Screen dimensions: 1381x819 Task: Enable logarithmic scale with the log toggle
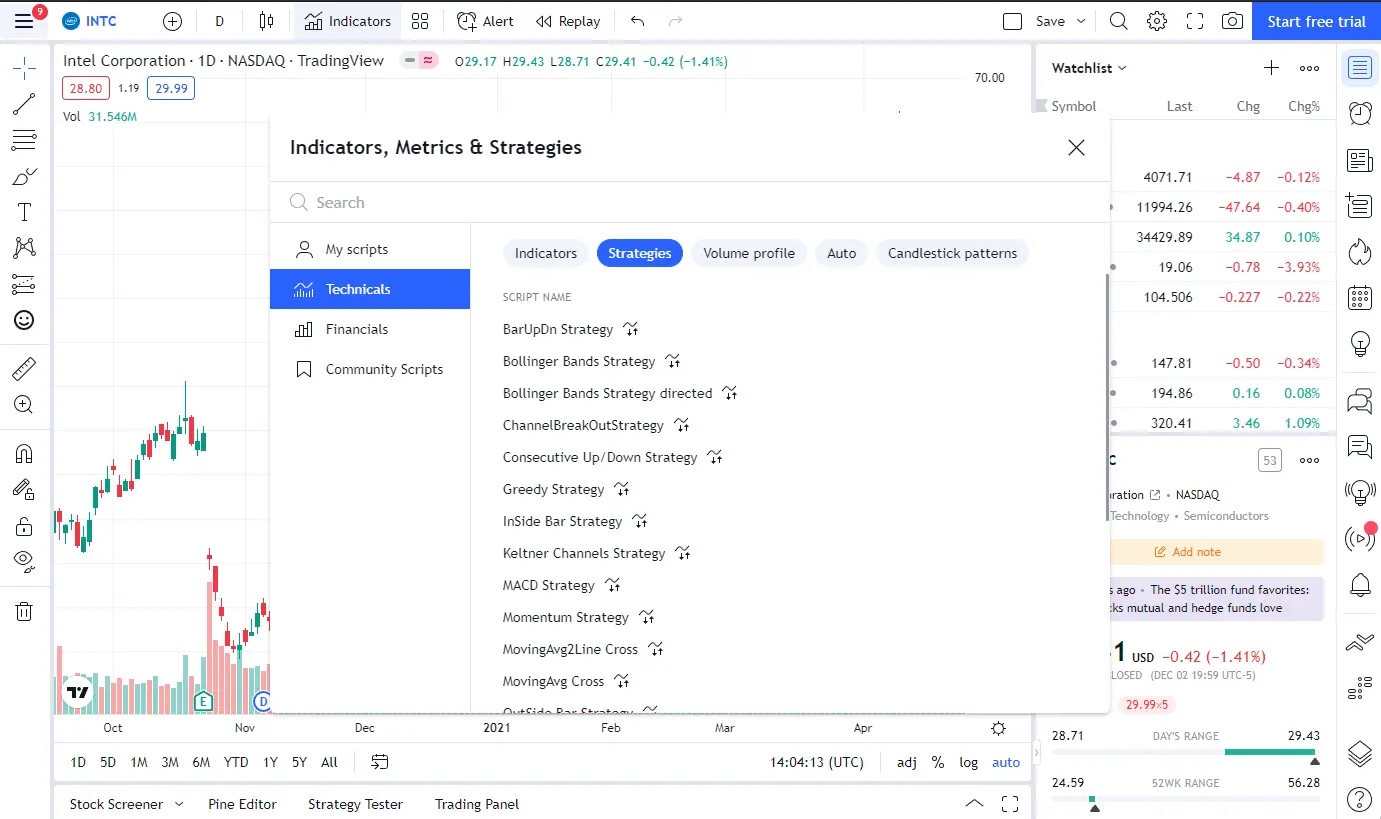click(x=968, y=762)
